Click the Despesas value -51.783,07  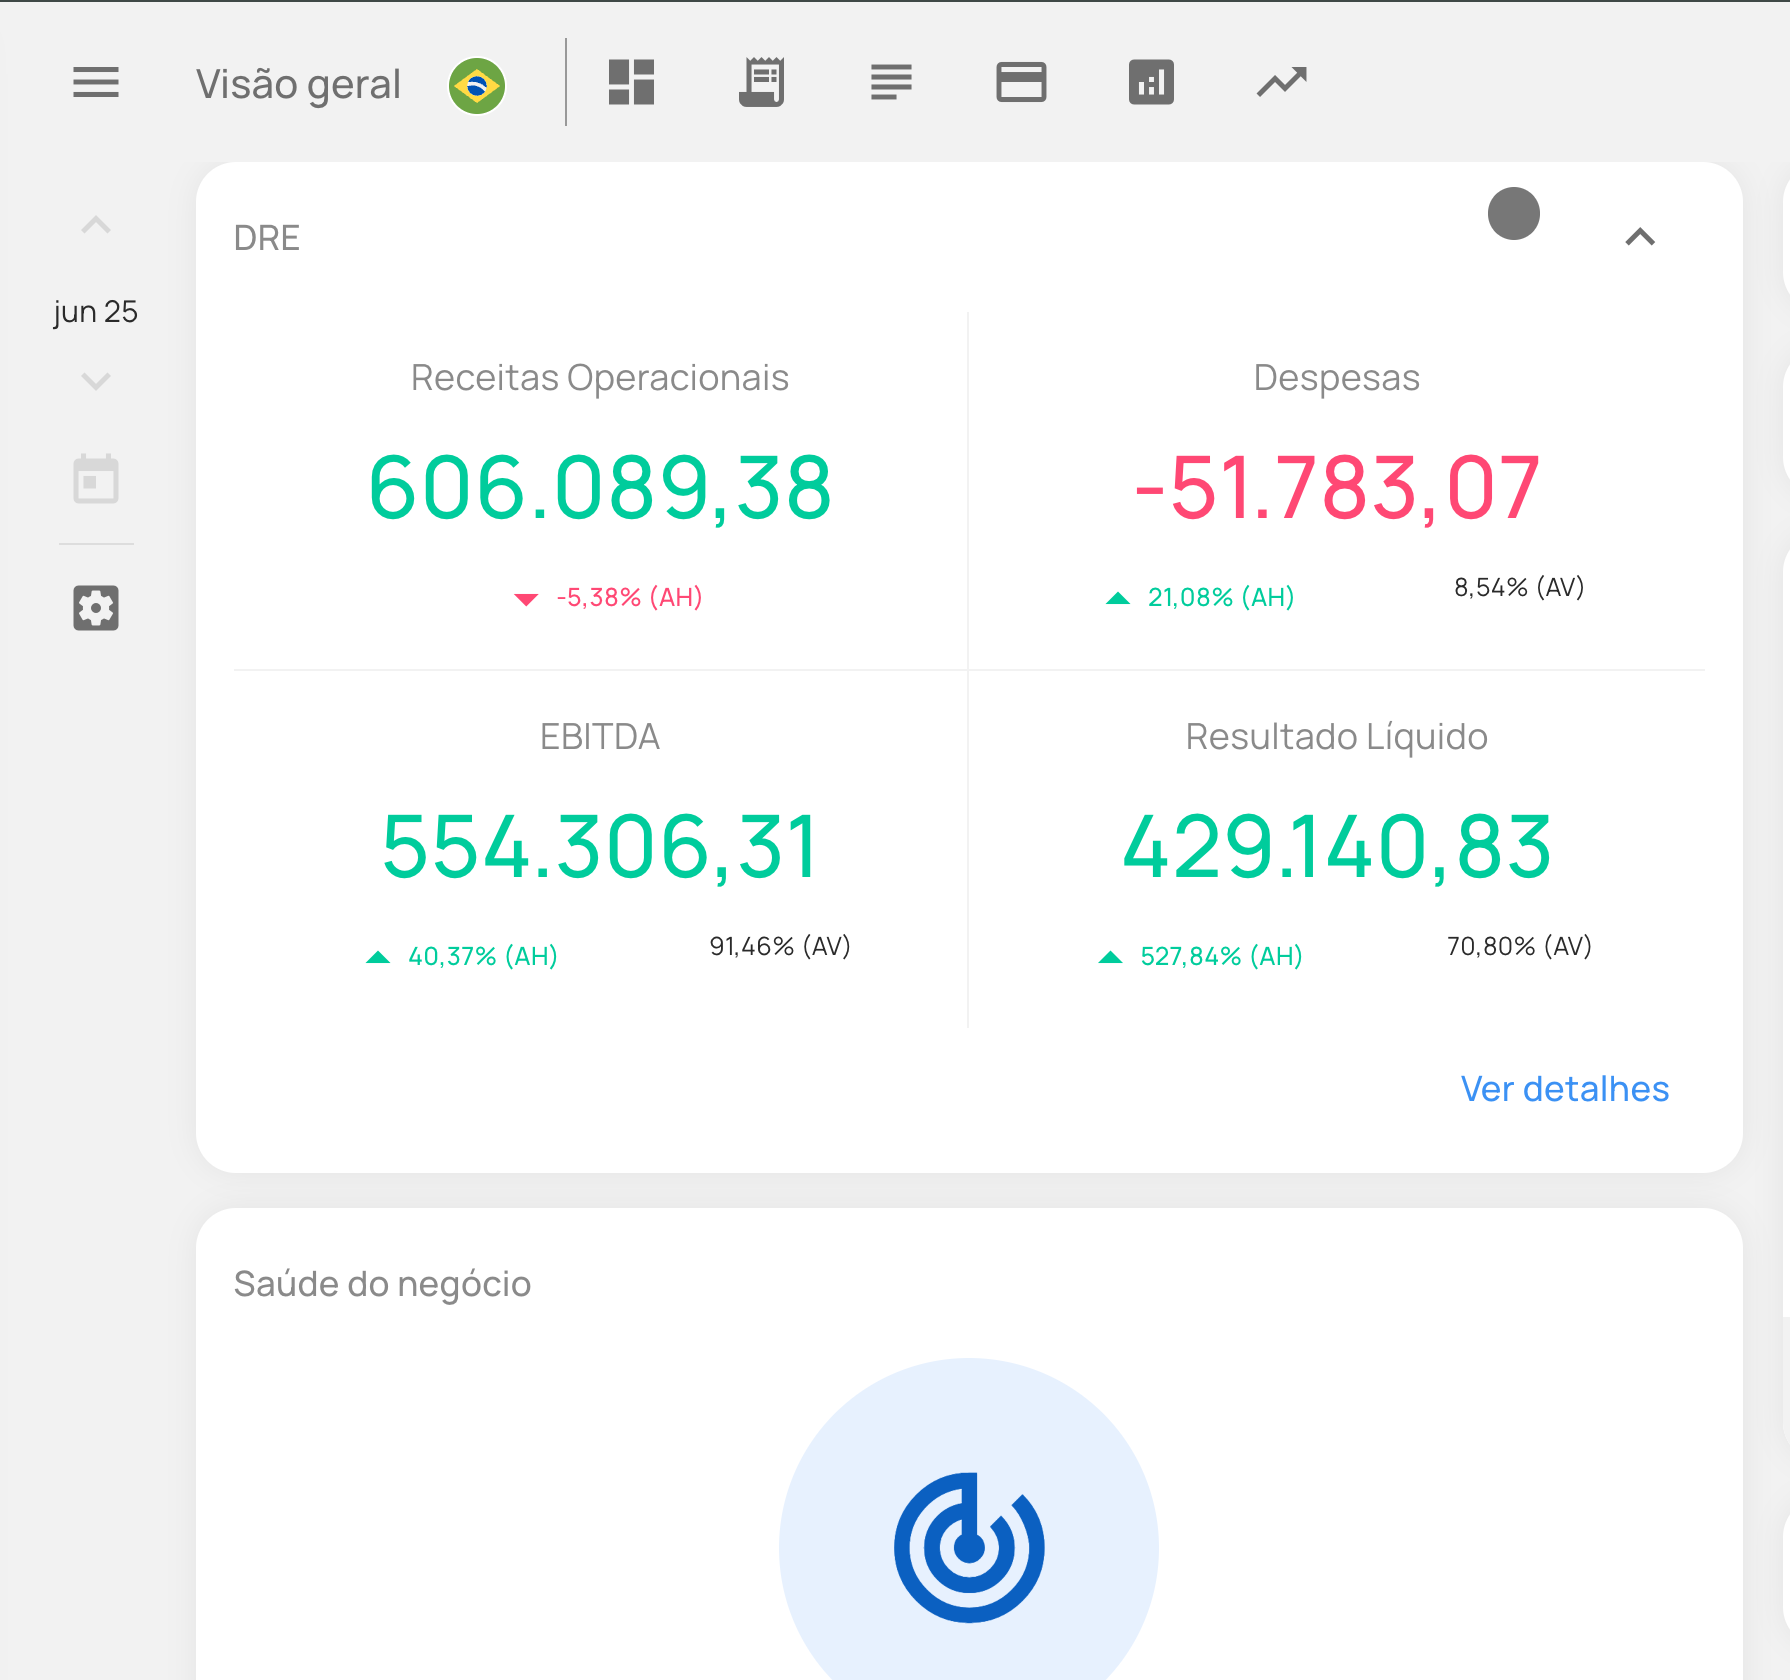coord(1336,488)
